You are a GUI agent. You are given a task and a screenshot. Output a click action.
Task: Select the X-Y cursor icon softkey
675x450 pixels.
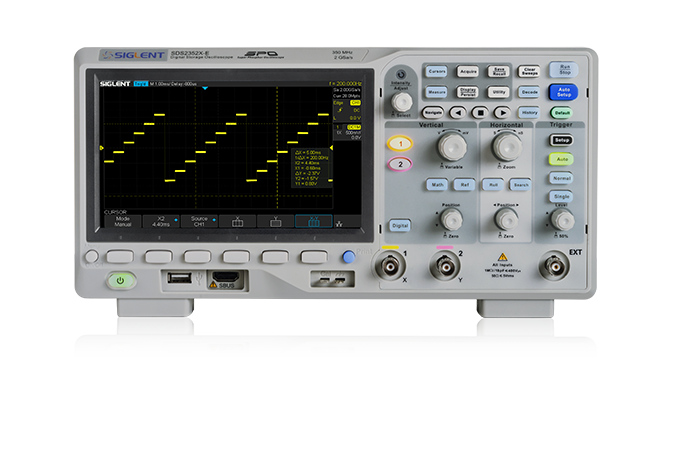[x=313, y=222]
